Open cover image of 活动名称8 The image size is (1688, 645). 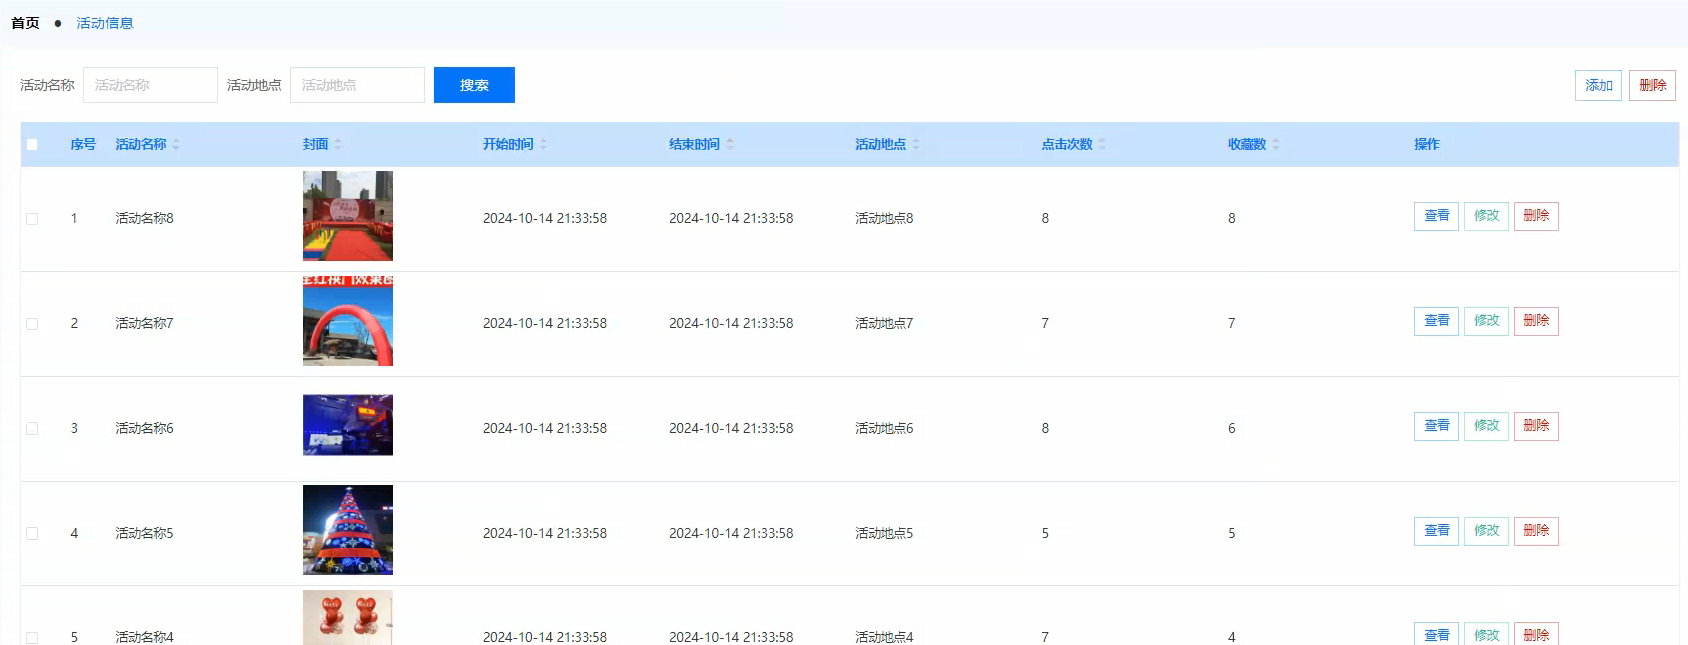tap(348, 216)
